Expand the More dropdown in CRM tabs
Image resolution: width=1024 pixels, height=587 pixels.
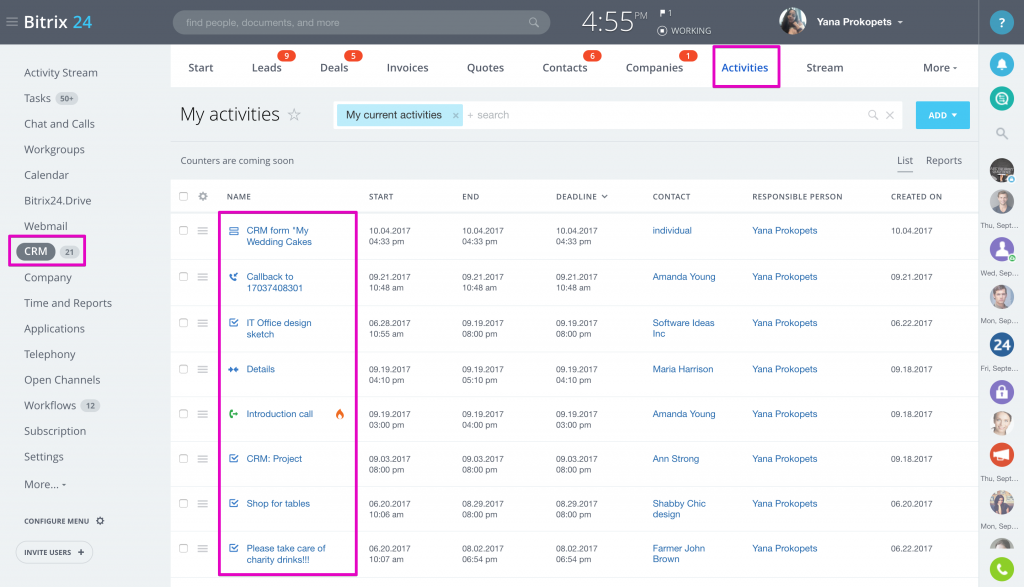[x=940, y=67]
